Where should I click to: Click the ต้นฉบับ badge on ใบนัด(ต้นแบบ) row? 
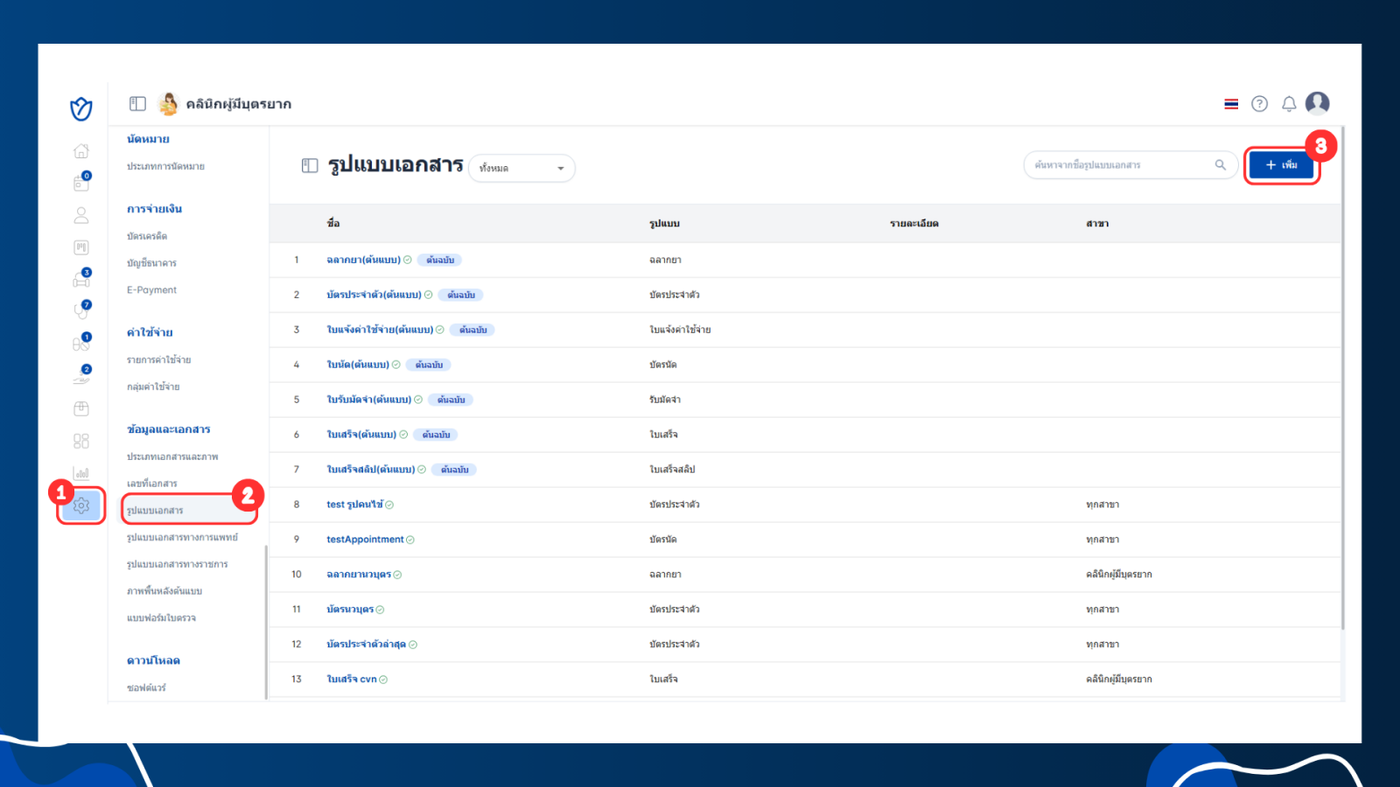pyautogui.click(x=429, y=365)
